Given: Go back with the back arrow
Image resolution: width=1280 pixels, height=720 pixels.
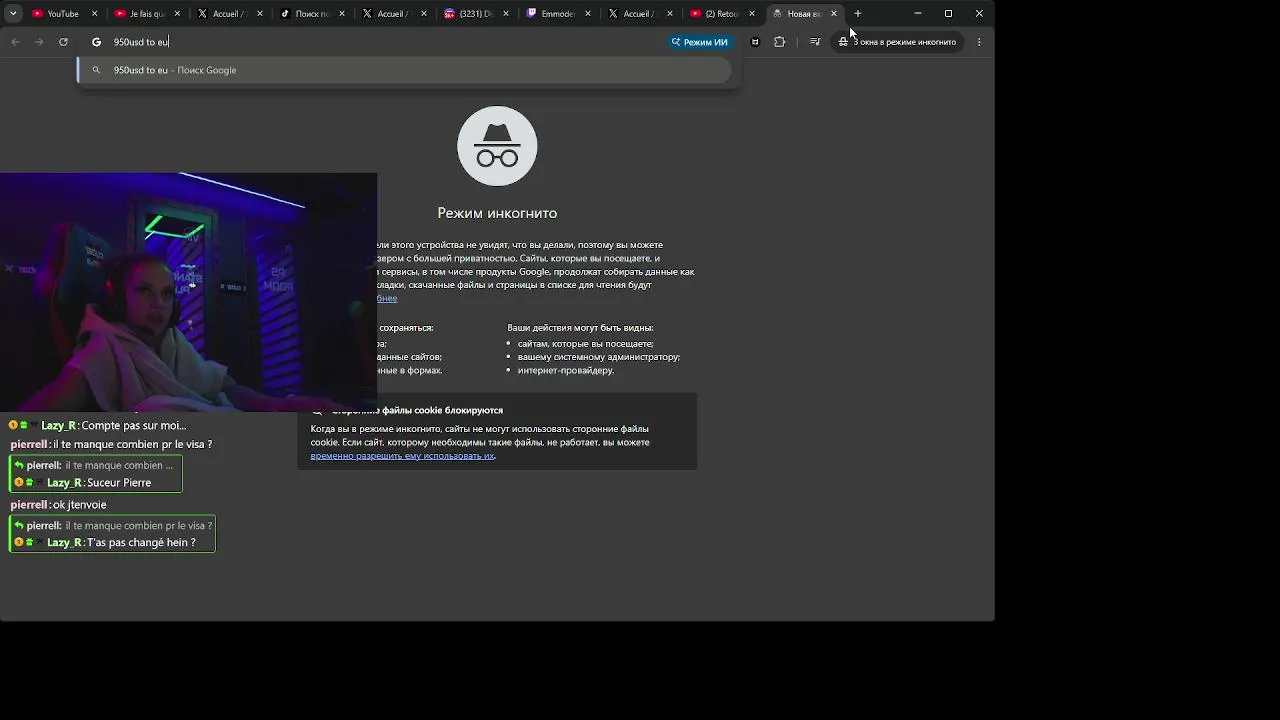Looking at the screenshot, I should (15, 42).
